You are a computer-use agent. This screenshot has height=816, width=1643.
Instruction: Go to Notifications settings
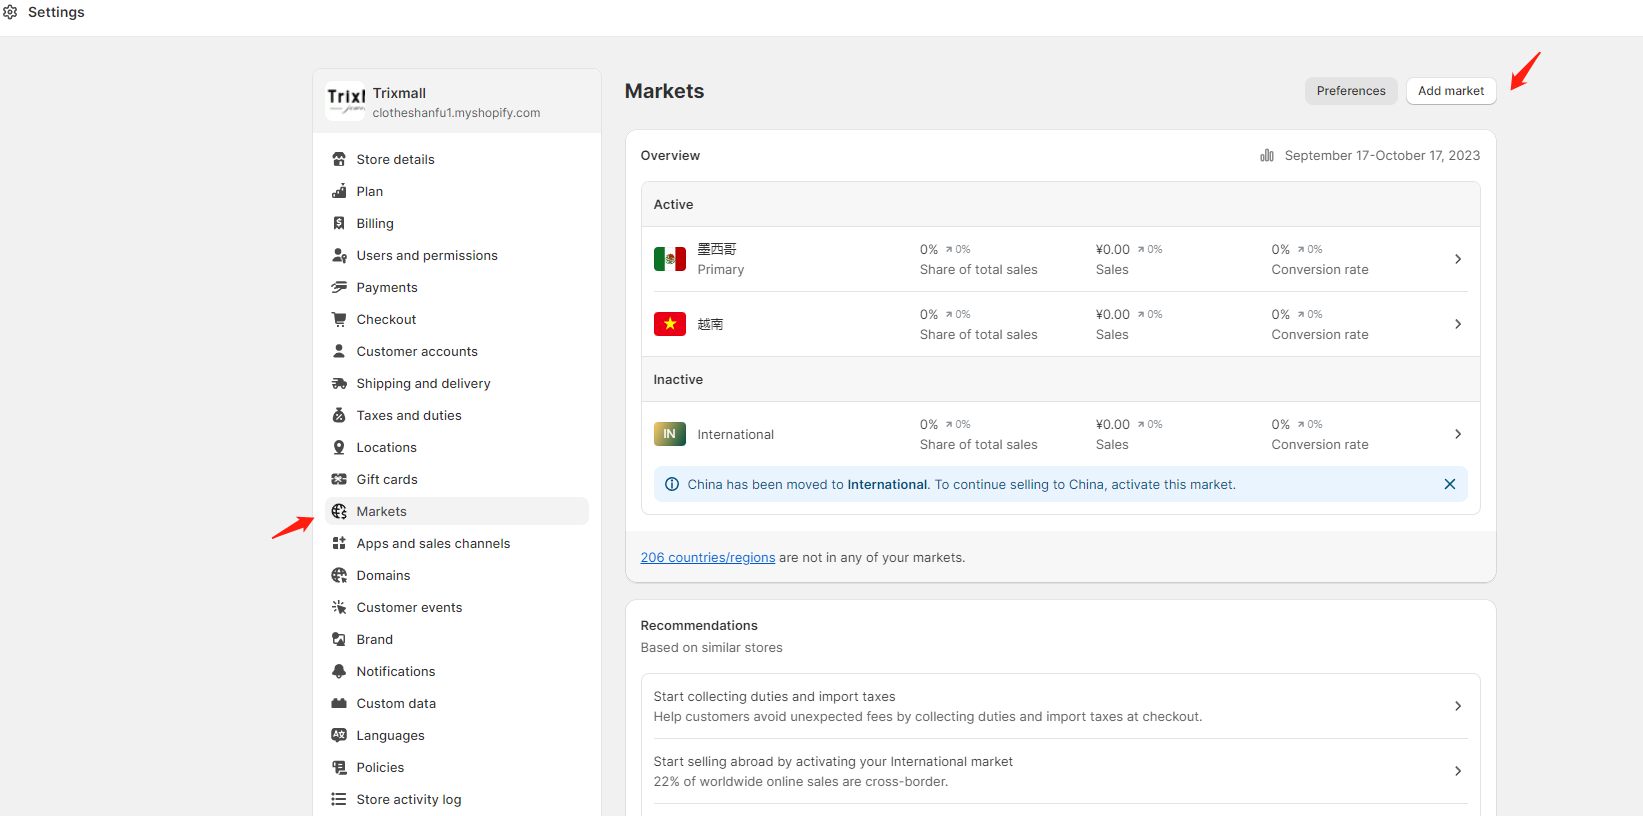tap(457, 671)
